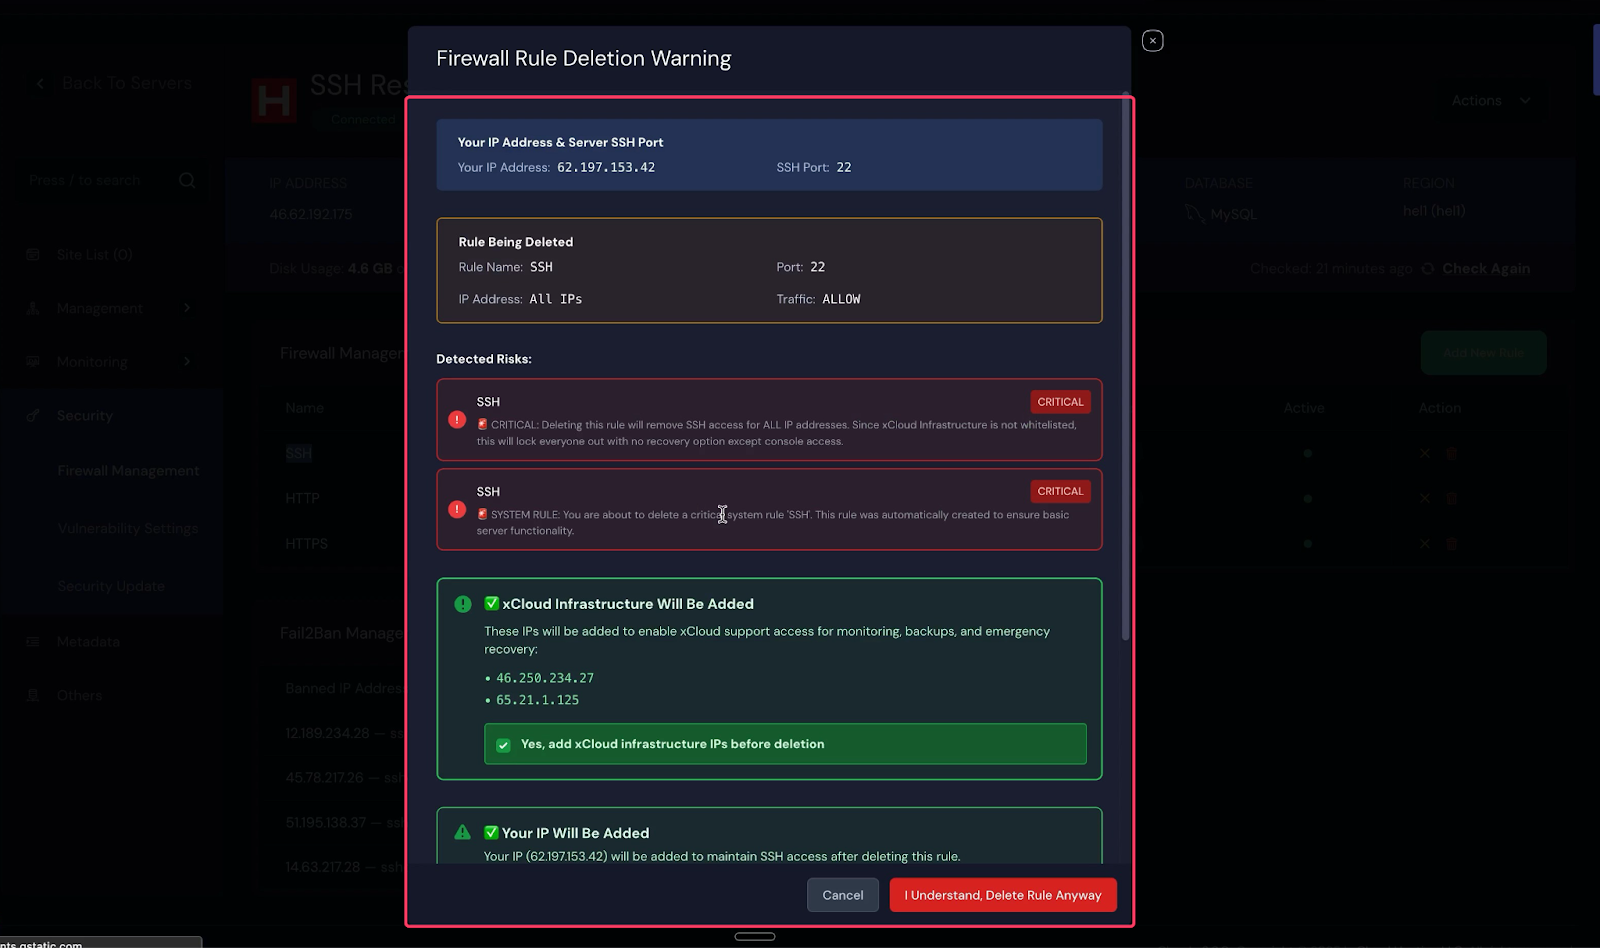The width and height of the screenshot is (1600, 948).
Task: Click the HTTPS rule name in table
Action: (x=306, y=544)
